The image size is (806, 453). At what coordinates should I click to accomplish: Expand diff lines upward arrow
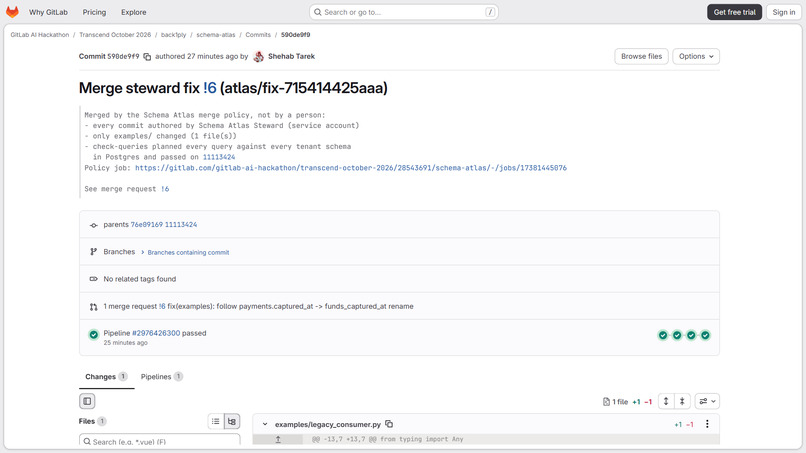278,440
